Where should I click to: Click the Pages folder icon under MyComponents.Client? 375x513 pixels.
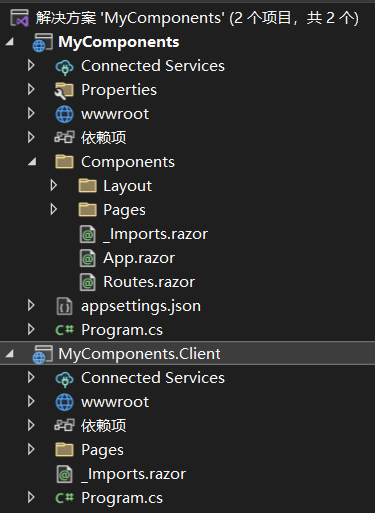tap(64, 450)
